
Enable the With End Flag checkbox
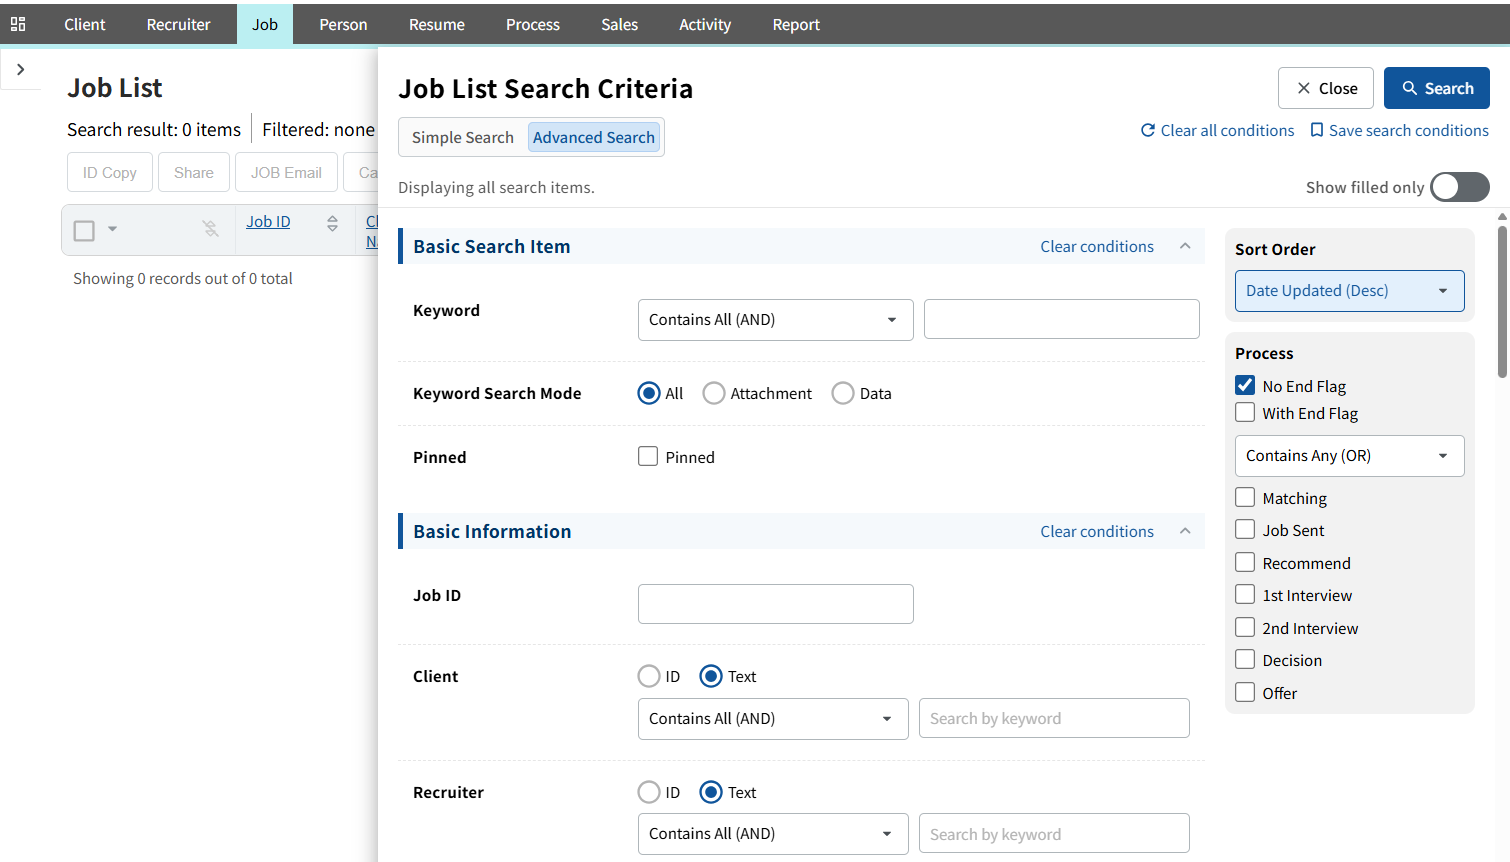[1245, 412]
